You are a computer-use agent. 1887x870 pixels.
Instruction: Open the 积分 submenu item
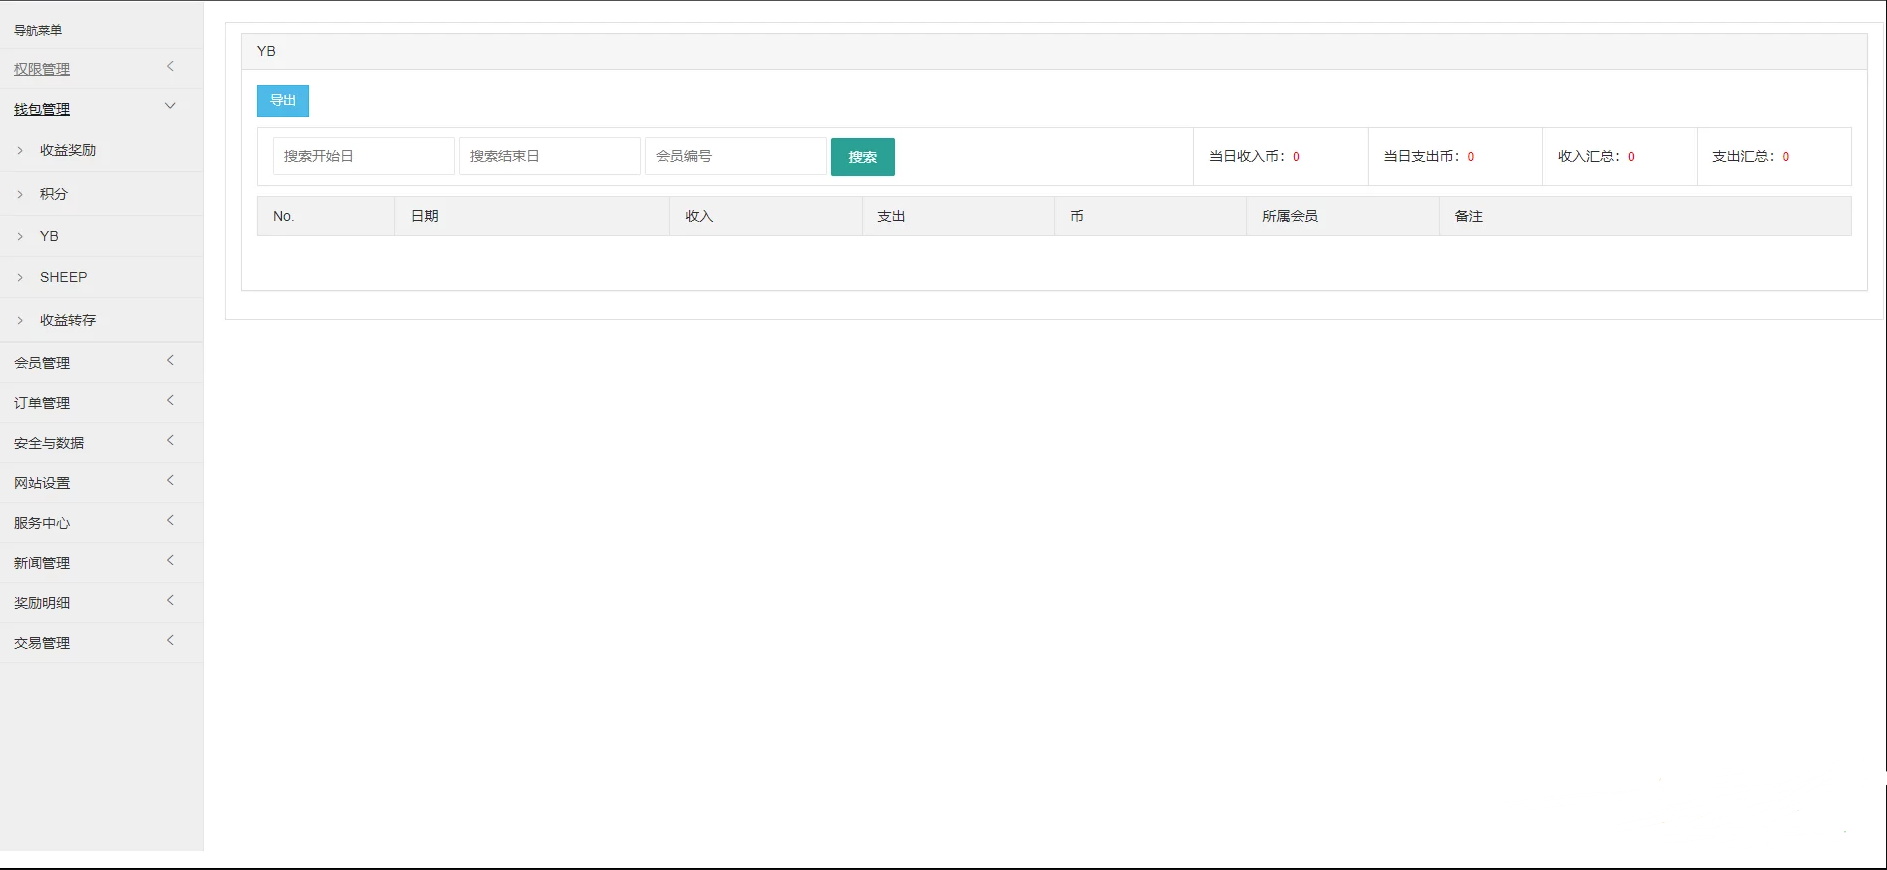coord(54,194)
